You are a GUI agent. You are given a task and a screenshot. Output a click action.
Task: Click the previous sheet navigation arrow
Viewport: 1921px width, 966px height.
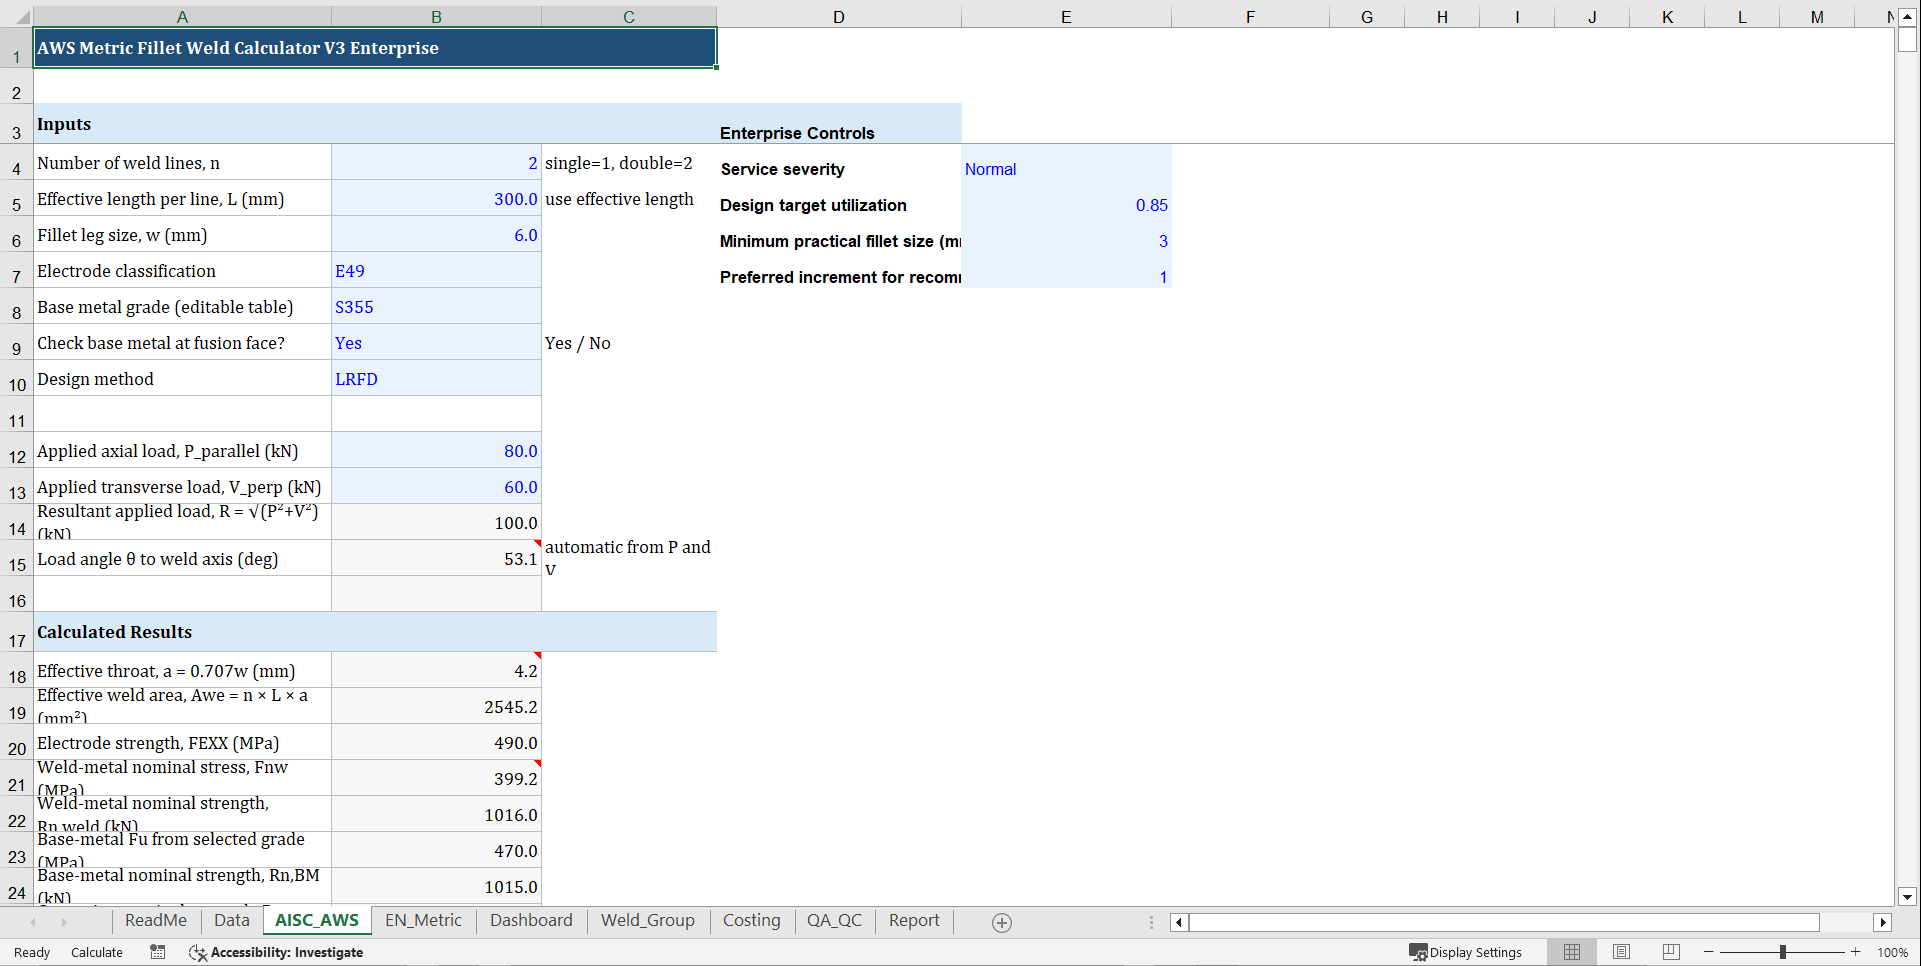pyautogui.click(x=31, y=921)
